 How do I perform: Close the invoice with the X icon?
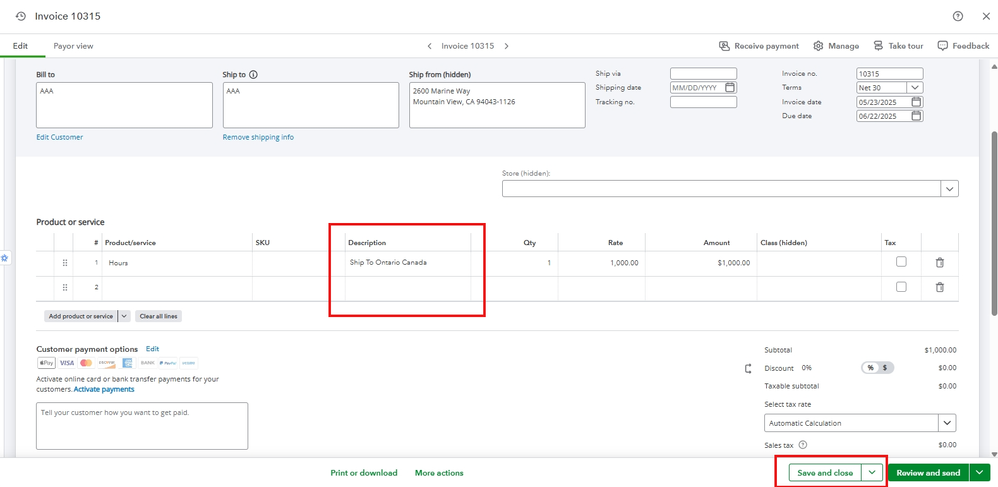[x=986, y=17]
